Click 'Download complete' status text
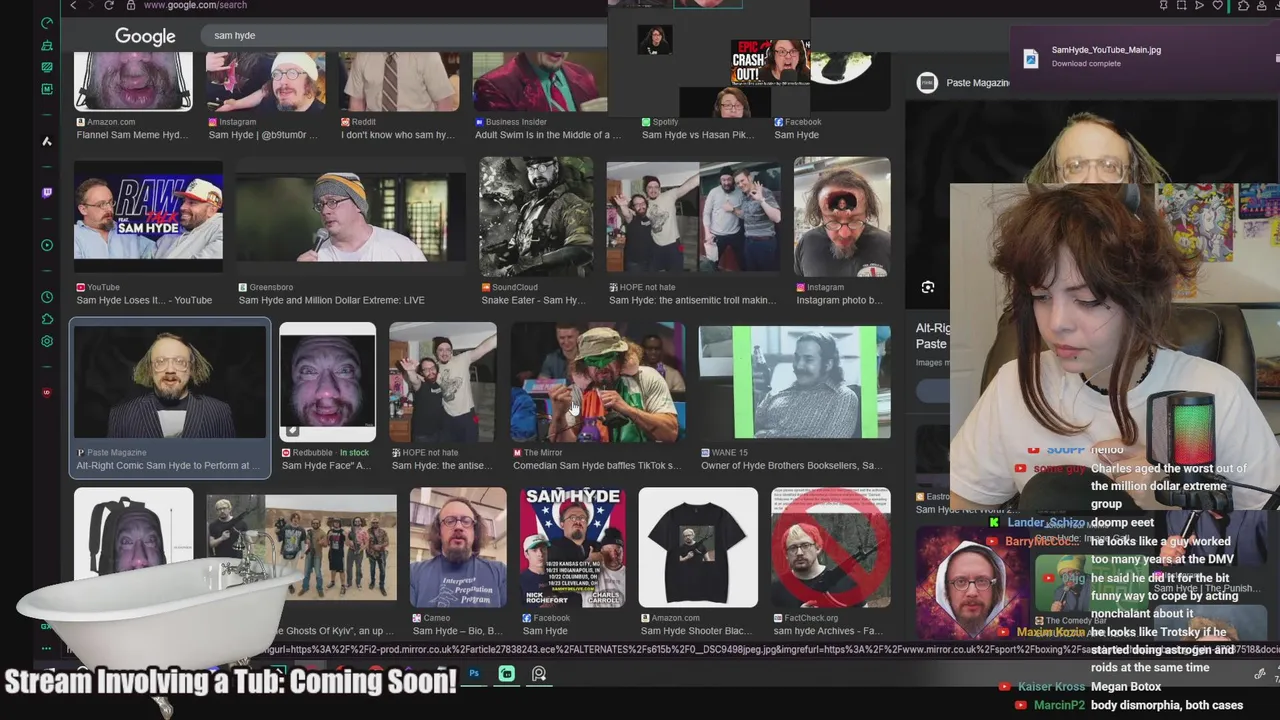Viewport: 1280px width, 720px height. coord(1086,63)
